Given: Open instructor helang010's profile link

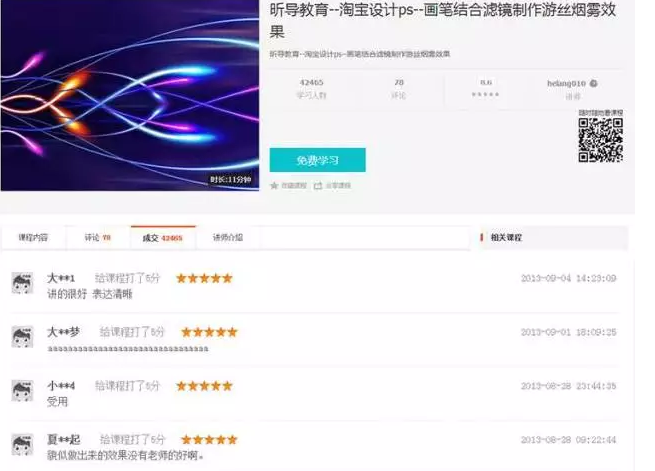Looking at the screenshot, I should (x=567, y=83).
